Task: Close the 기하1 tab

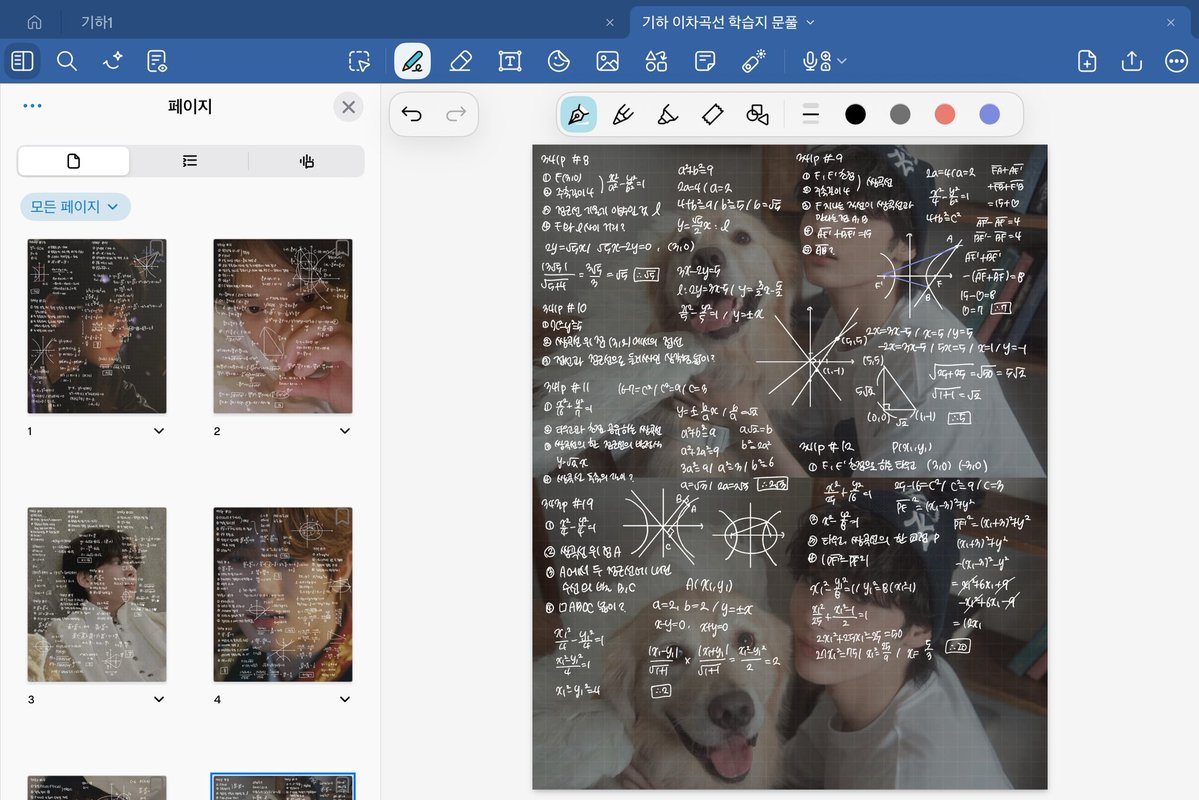Action: pyautogui.click(x=609, y=23)
